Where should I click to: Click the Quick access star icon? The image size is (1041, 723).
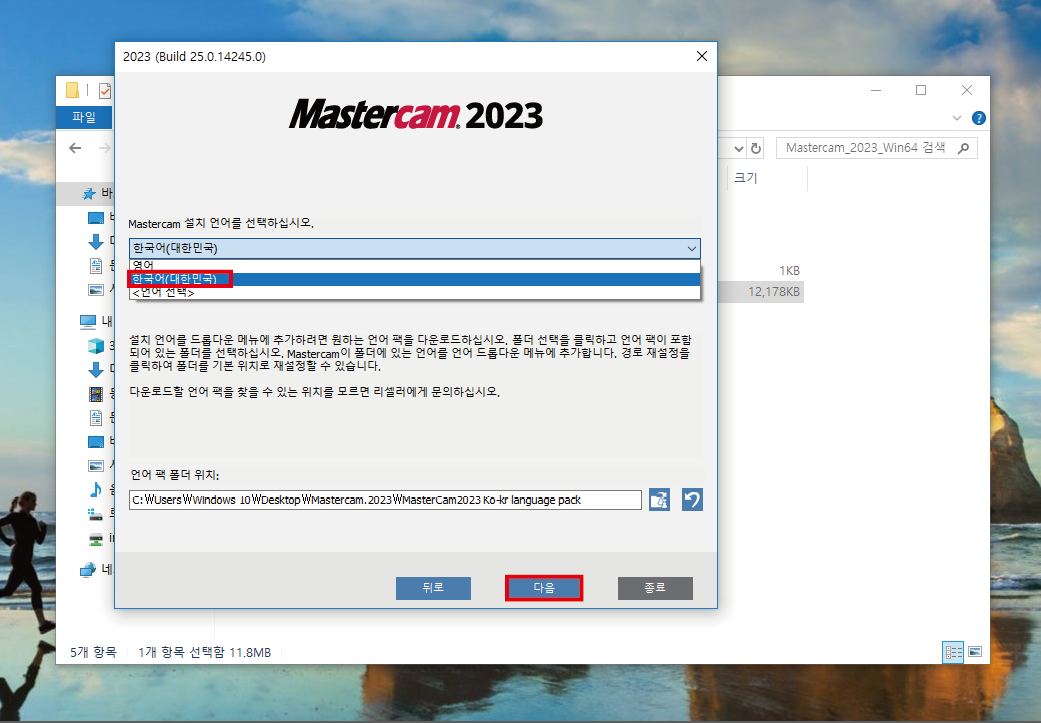coord(88,194)
